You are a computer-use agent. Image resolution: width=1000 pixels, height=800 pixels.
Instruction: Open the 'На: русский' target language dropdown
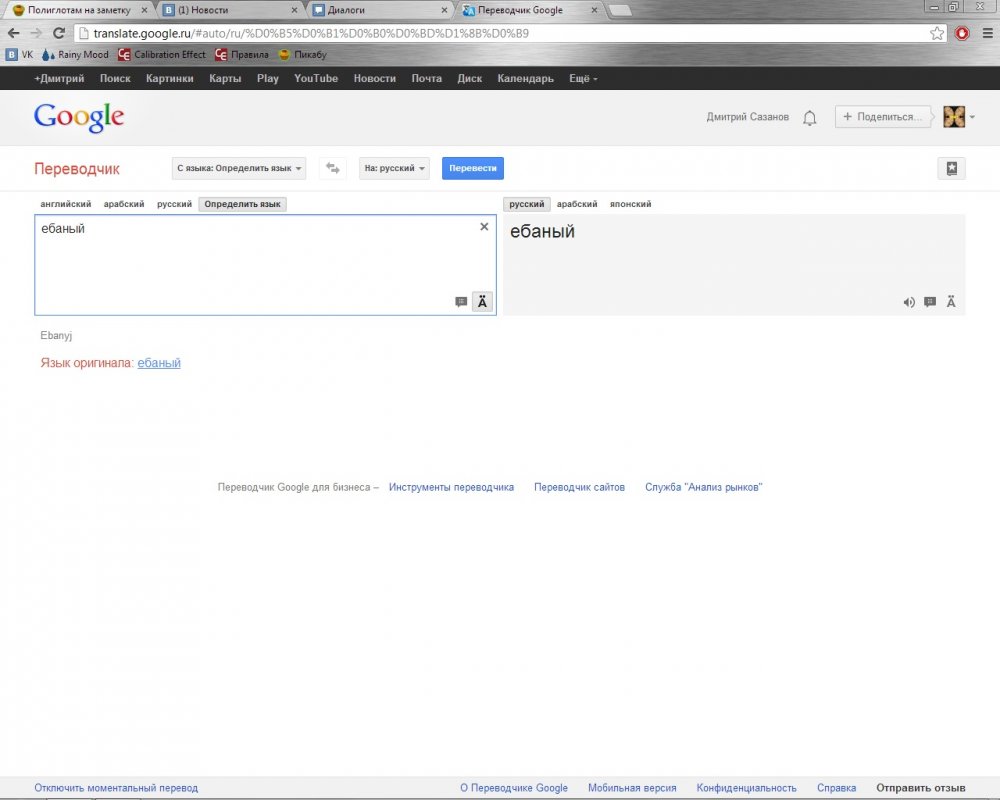pos(394,168)
